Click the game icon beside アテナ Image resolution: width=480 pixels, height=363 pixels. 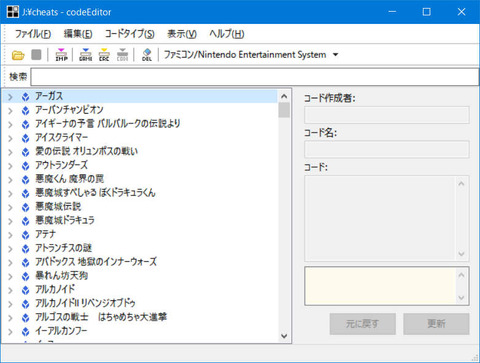point(25,235)
